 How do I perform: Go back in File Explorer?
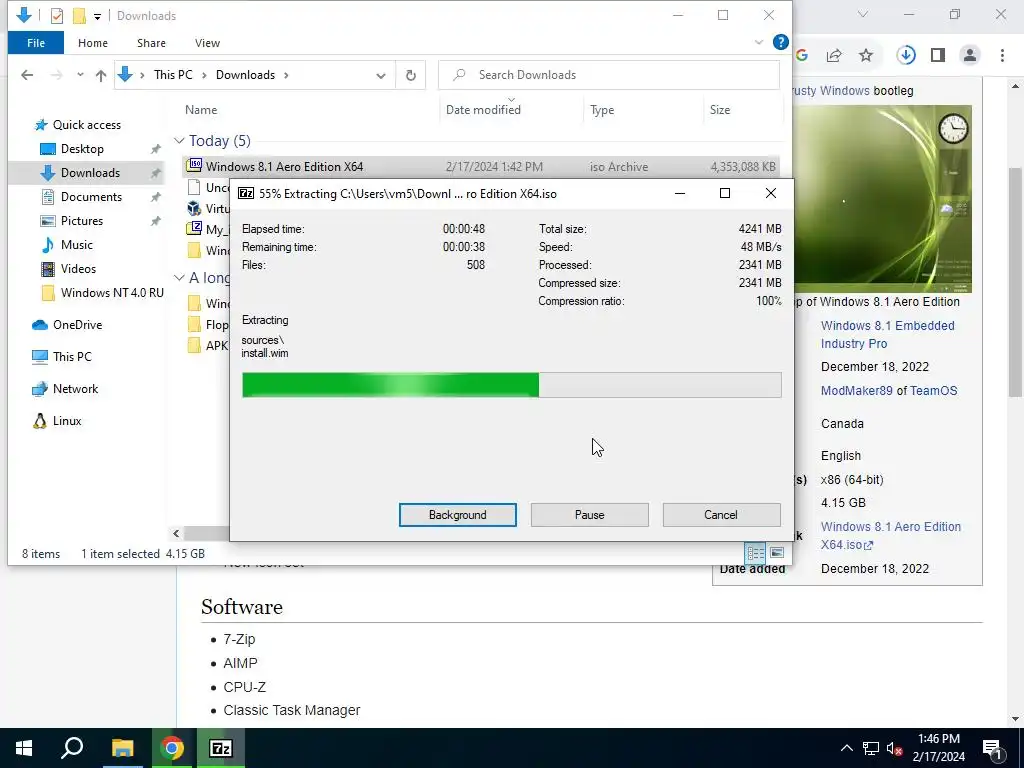(27, 75)
